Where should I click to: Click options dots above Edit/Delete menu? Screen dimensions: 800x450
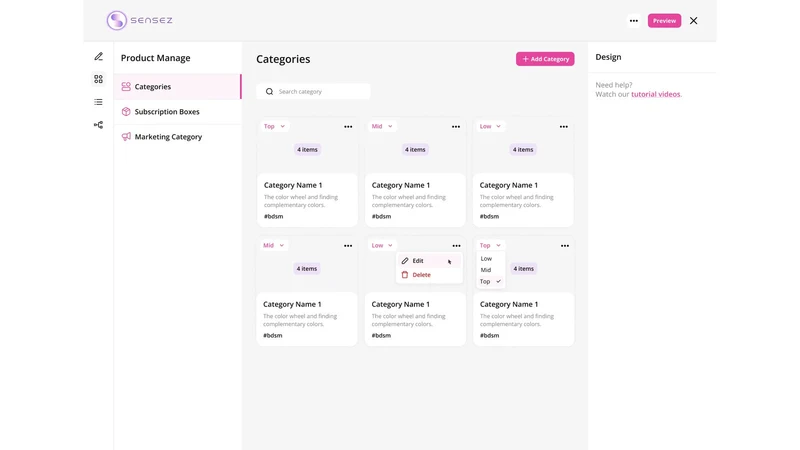(x=456, y=246)
